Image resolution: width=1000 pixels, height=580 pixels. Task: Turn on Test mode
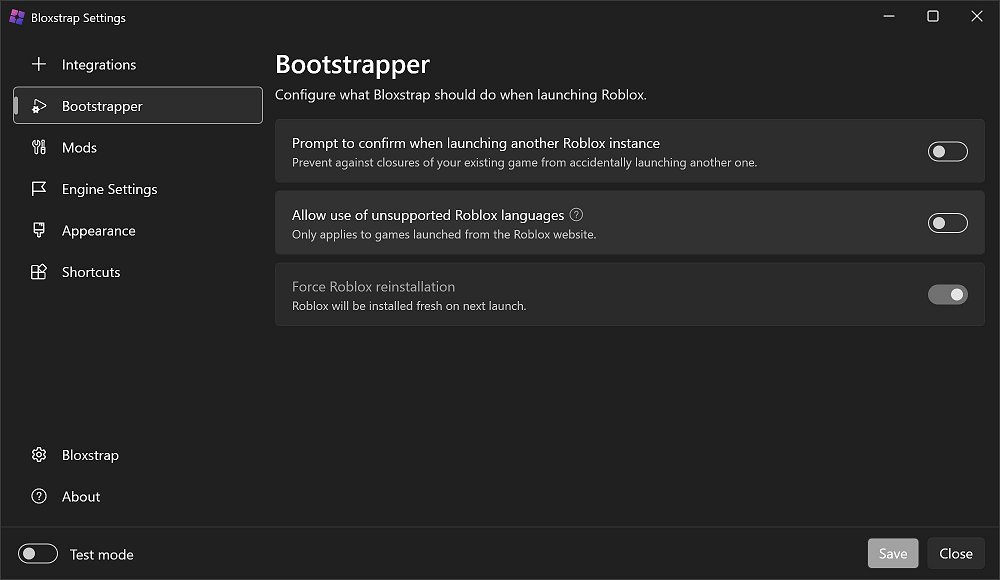39,554
